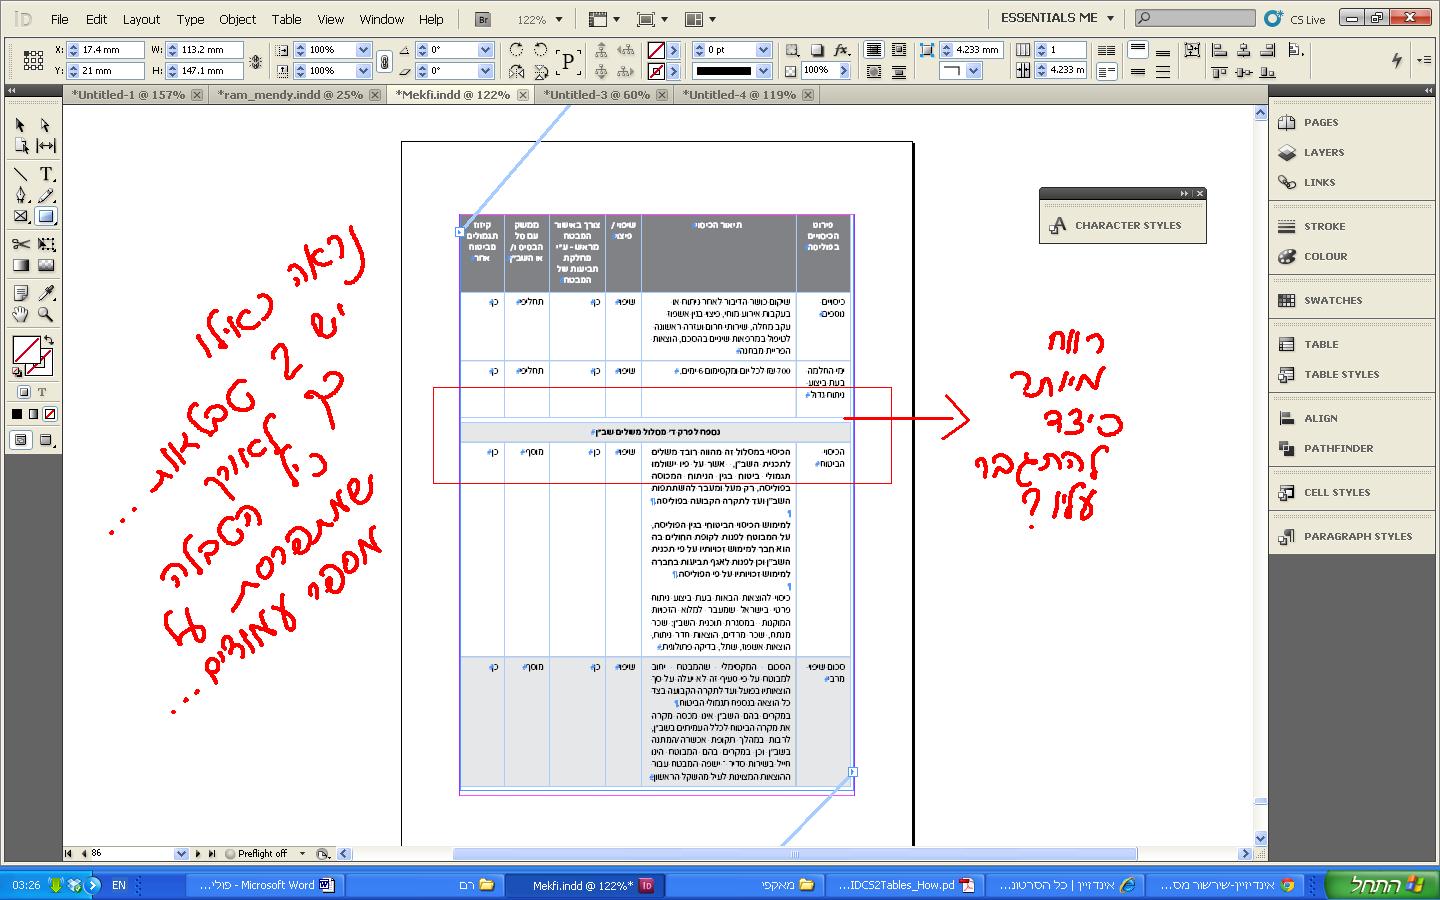Open the scale X percentage dropdown
Viewport: 1440px width, 900px height.
coord(364,50)
